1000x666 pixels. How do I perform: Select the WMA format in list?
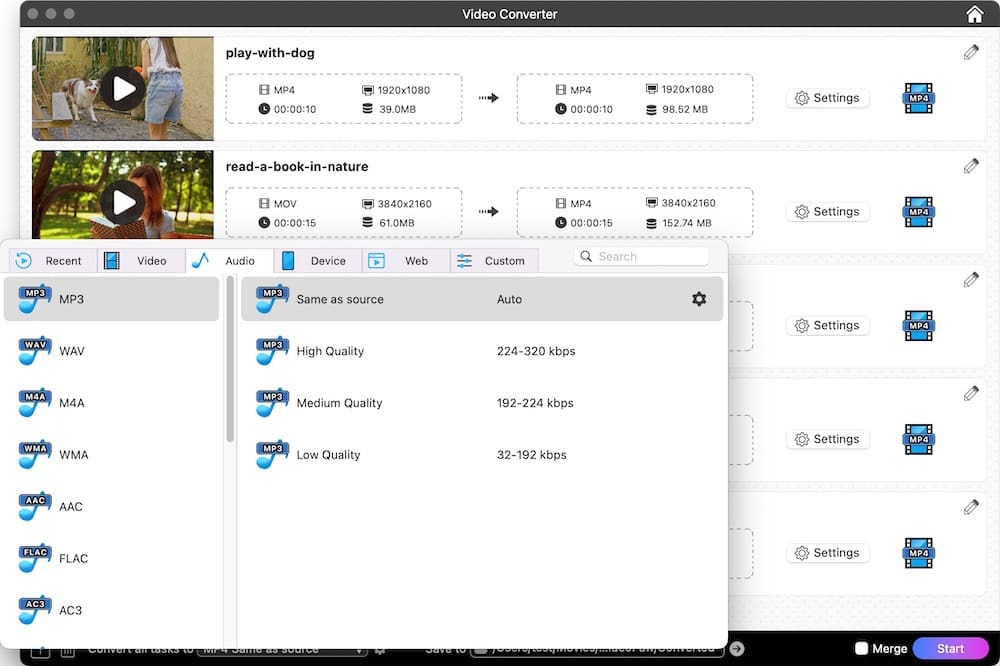pyautogui.click(x=73, y=454)
